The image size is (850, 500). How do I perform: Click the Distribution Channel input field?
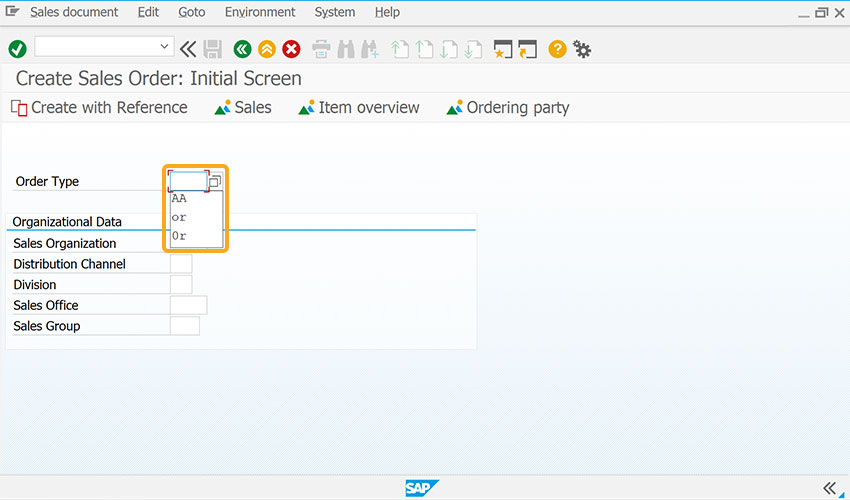tap(181, 264)
